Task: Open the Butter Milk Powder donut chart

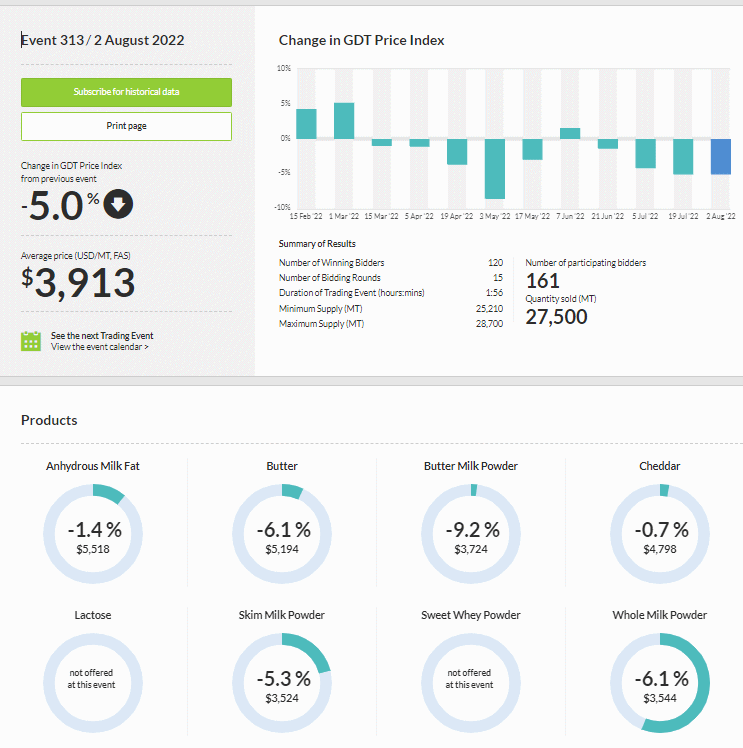Action: (471, 534)
